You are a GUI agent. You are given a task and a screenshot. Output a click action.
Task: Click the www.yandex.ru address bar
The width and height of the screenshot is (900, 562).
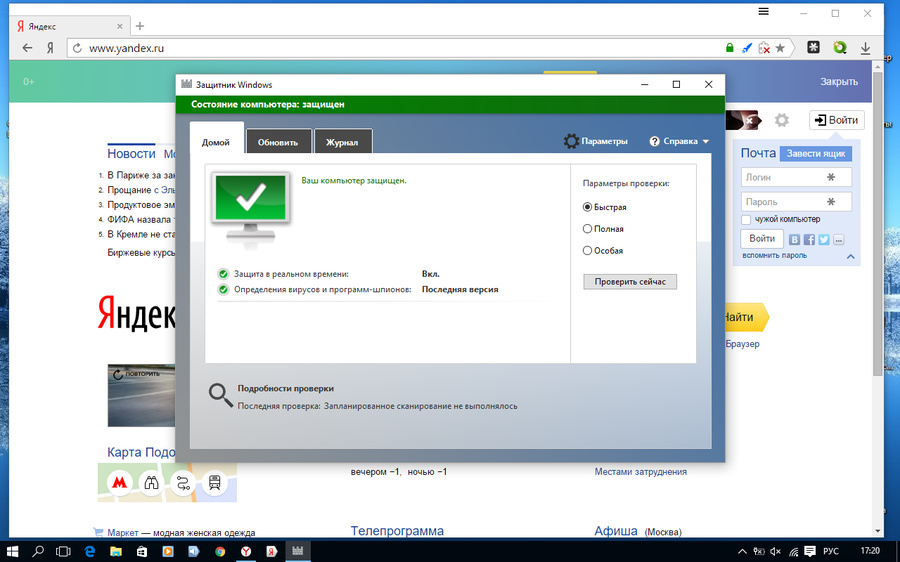click(402, 48)
